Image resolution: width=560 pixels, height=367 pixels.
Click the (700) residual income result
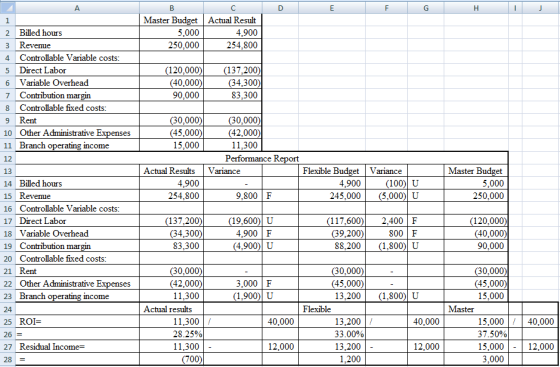pyautogui.click(x=171, y=359)
